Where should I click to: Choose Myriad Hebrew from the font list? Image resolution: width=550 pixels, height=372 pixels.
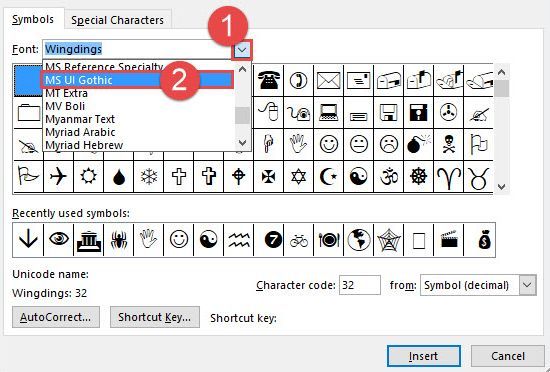[138, 145]
